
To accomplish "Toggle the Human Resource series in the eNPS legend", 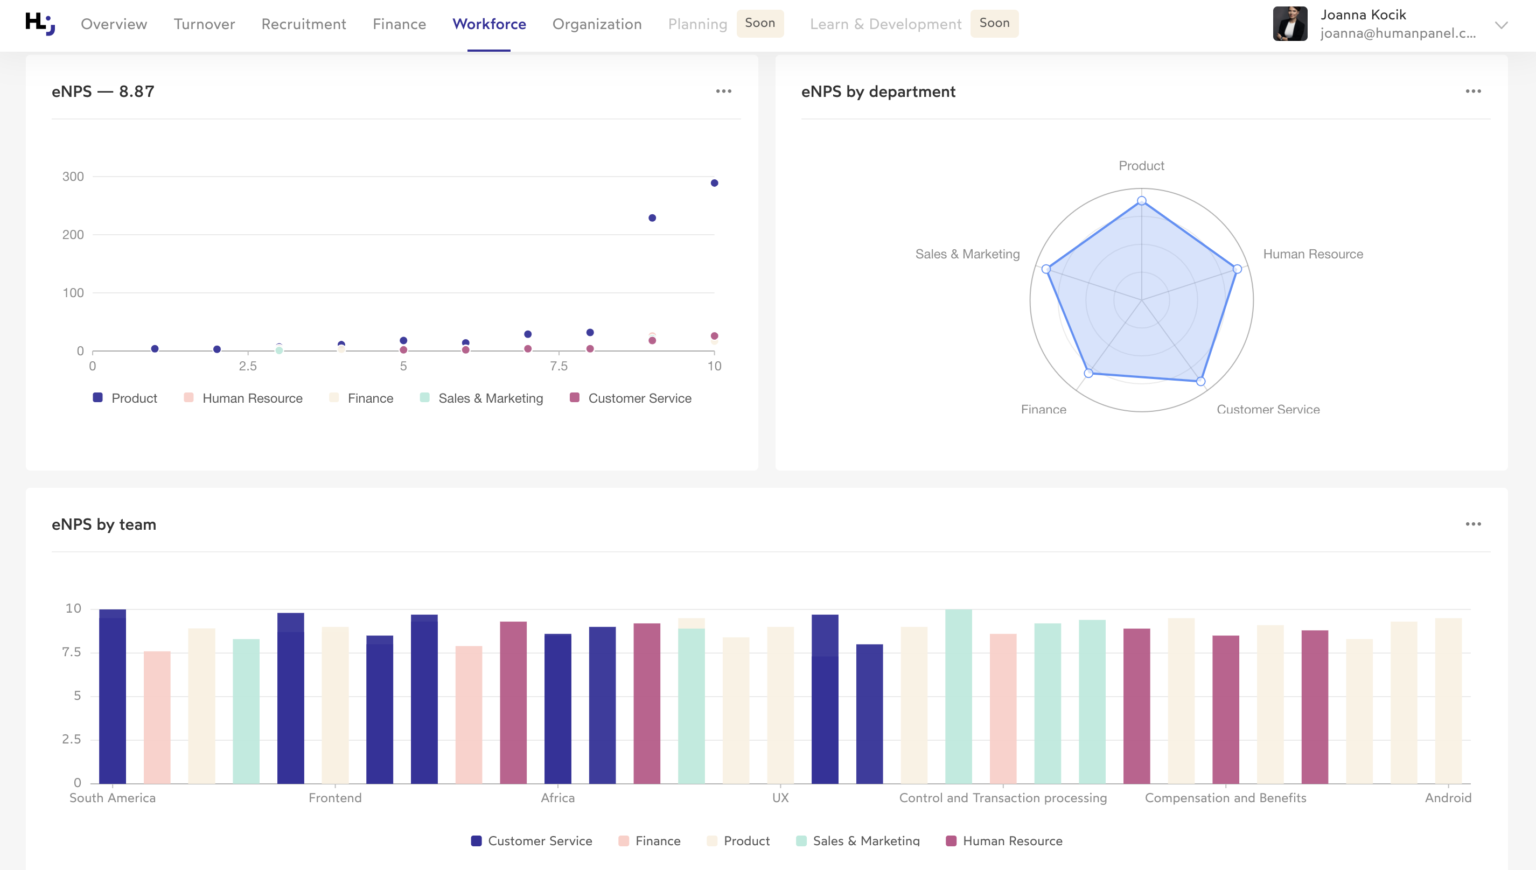I will (243, 398).
